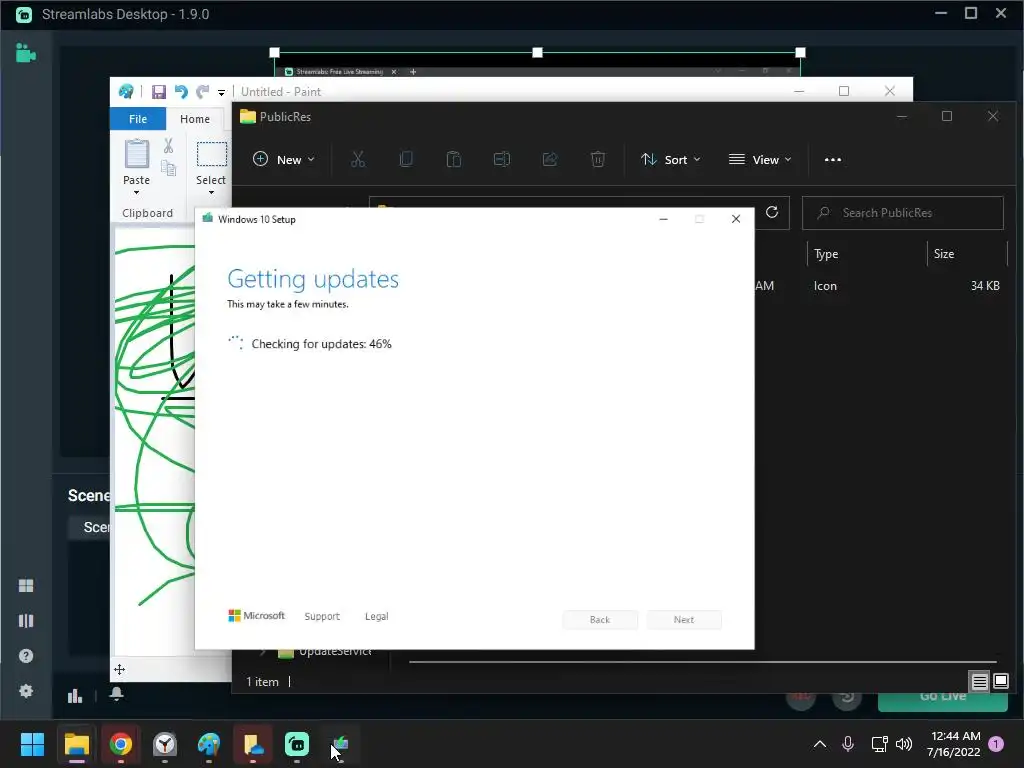The width and height of the screenshot is (1024, 768).
Task: Open the Streamlabs editor camera icon
Action: pyautogui.click(x=25, y=54)
